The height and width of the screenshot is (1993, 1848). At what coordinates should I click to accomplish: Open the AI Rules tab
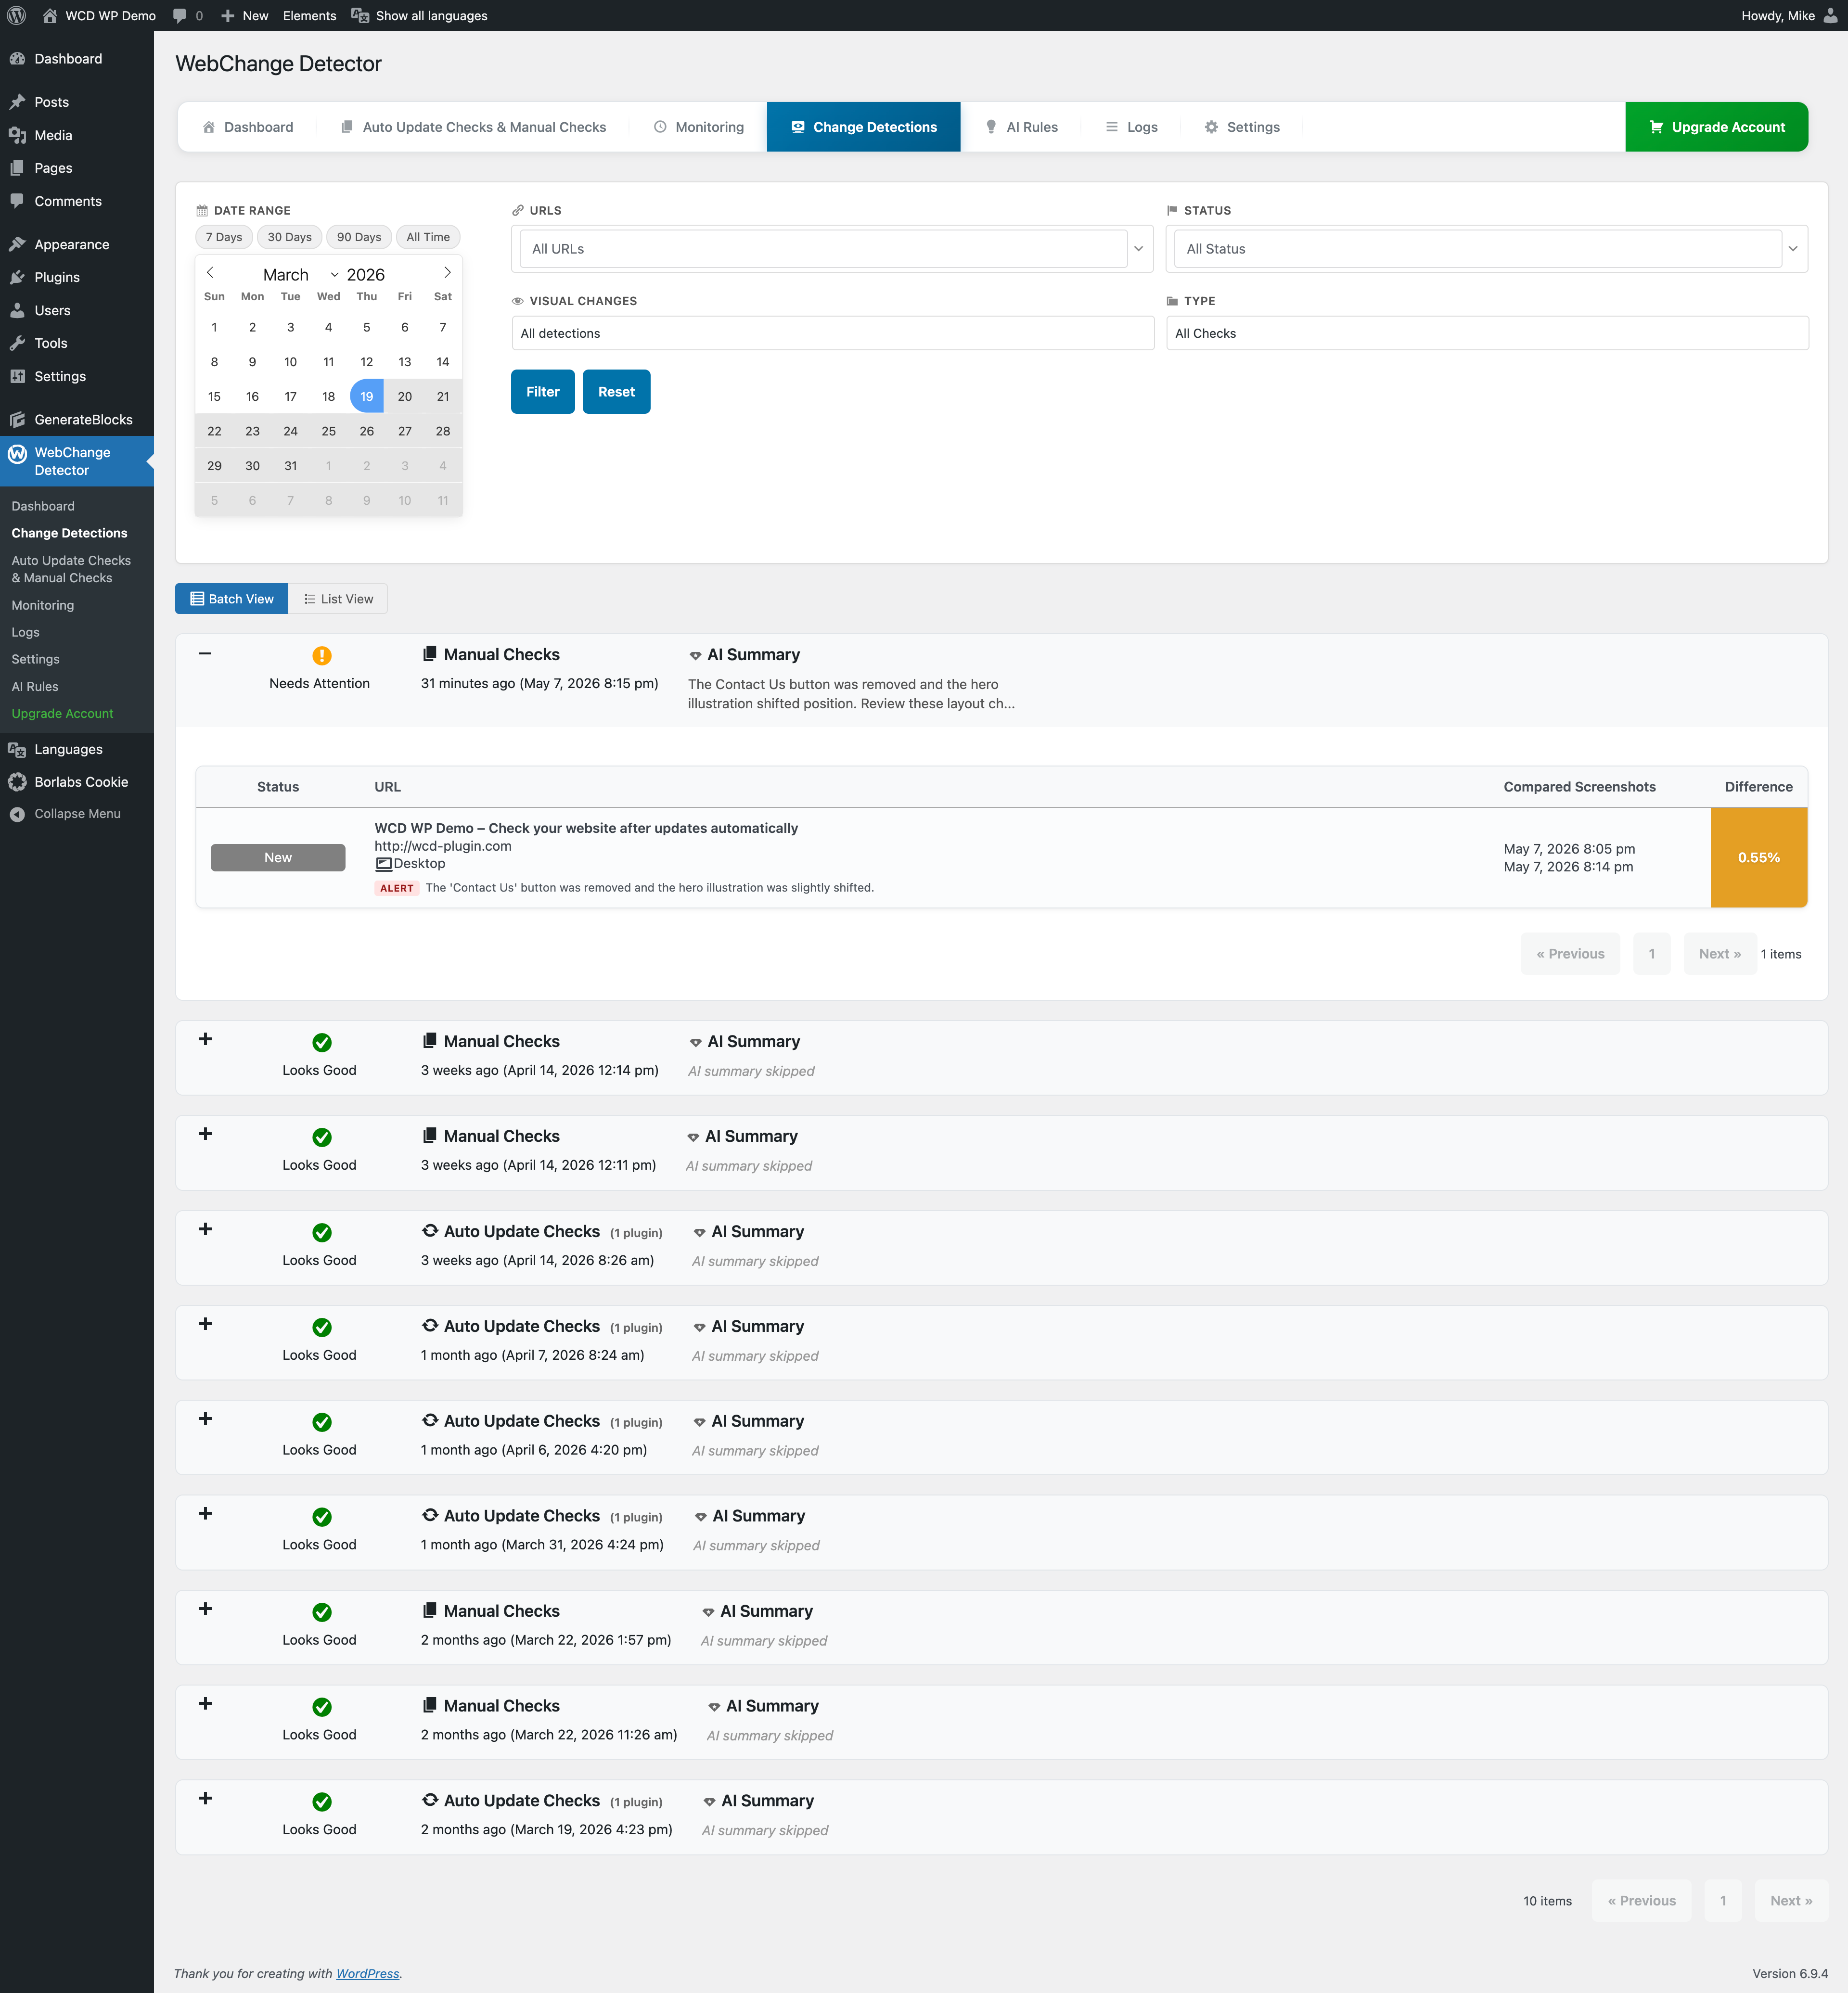point(1021,127)
